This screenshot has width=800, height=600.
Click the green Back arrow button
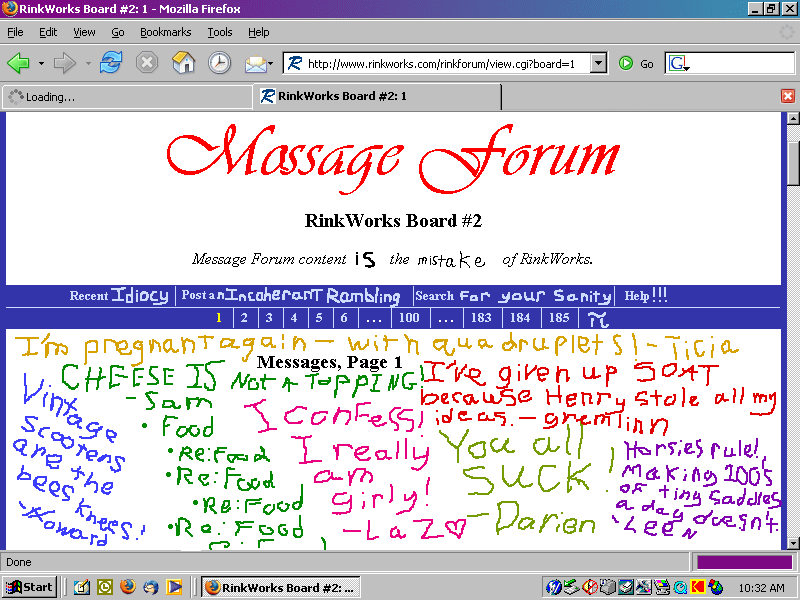18,63
